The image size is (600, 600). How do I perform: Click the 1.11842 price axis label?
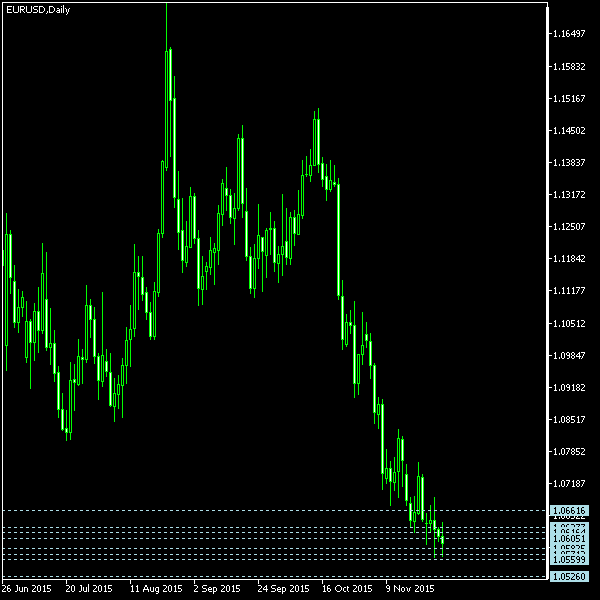point(569,259)
